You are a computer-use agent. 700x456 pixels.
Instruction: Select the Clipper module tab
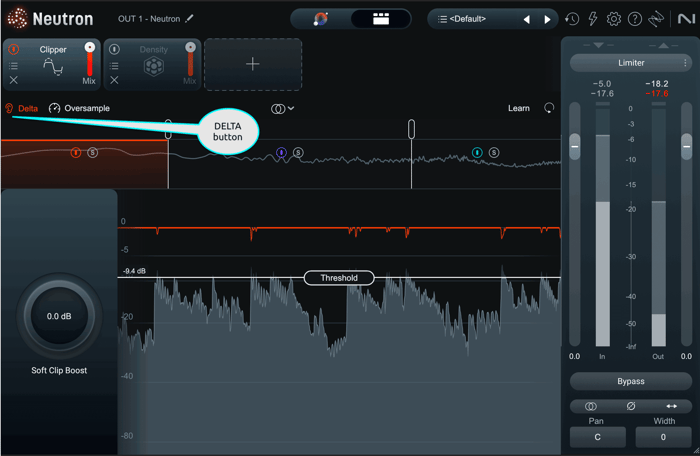pos(53,64)
